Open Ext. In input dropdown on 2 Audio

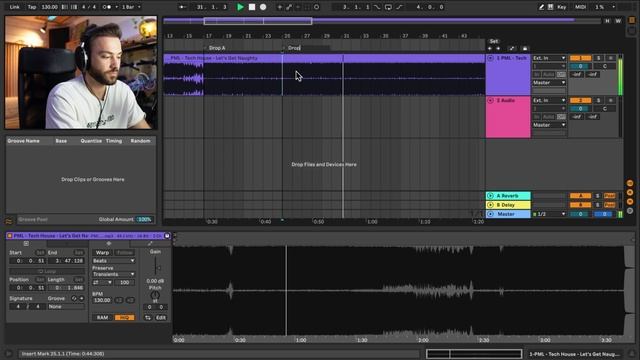tap(549, 100)
